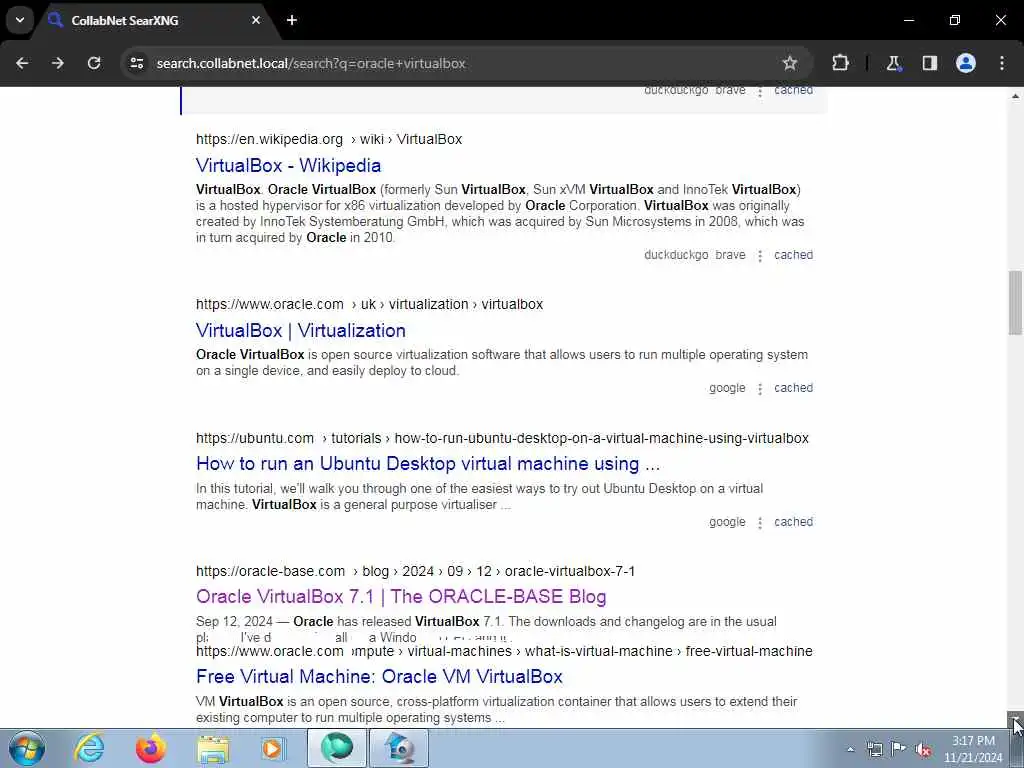The width and height of the screenshot is (1024, 768).
Task: Click brave engine label on Wikipedia result
Action: pyautogui.click(x=730, y=255)
